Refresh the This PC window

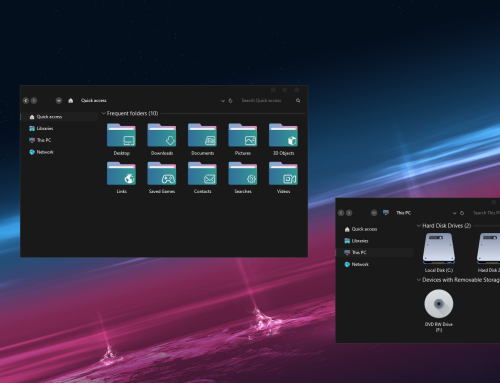tap(462, 213)
